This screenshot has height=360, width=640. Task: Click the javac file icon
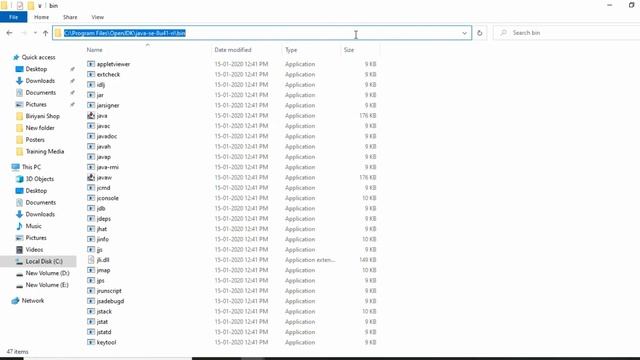point(91,126)
